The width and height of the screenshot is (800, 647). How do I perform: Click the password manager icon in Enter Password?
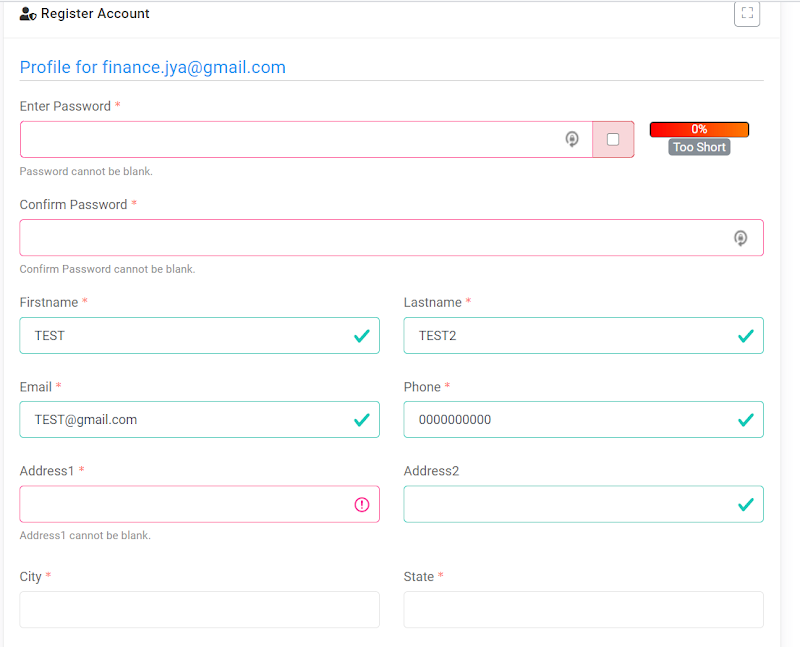[572, 139]
